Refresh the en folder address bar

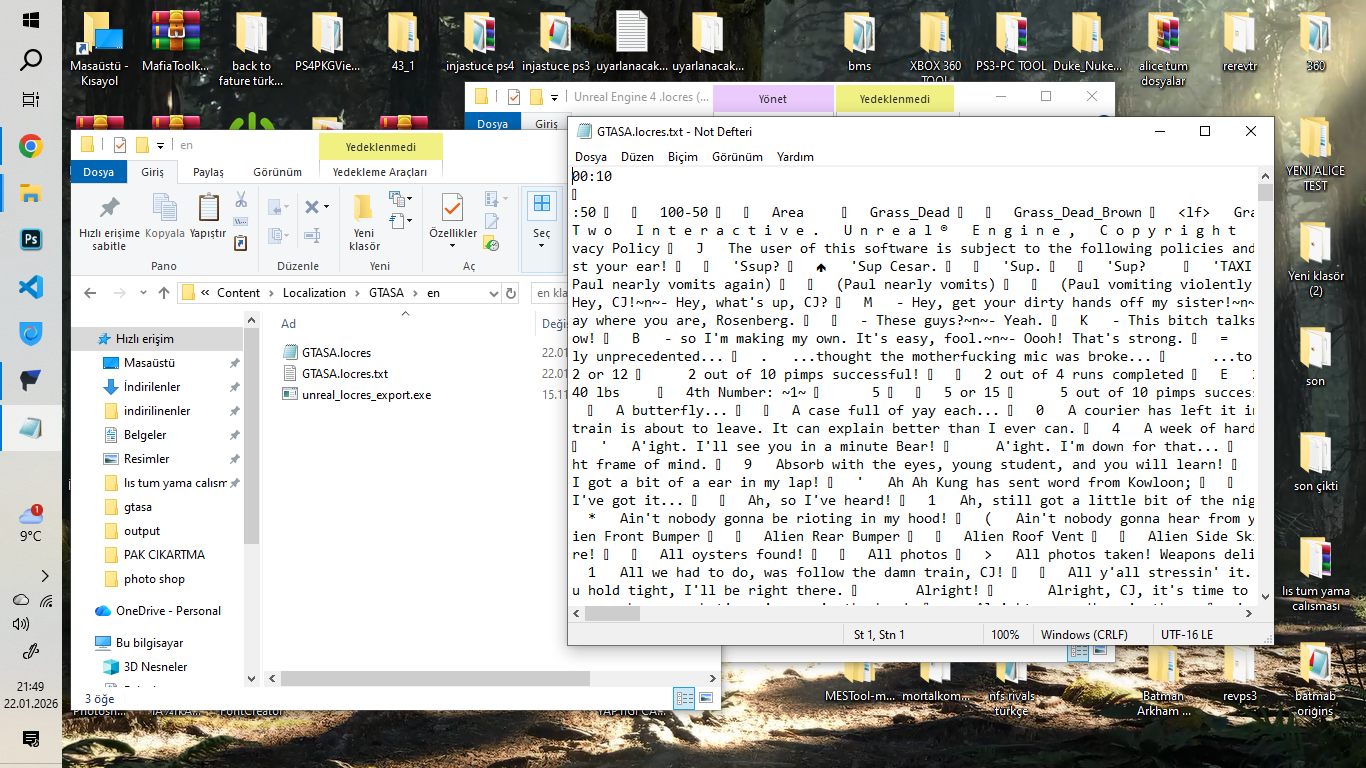[511, 293]
